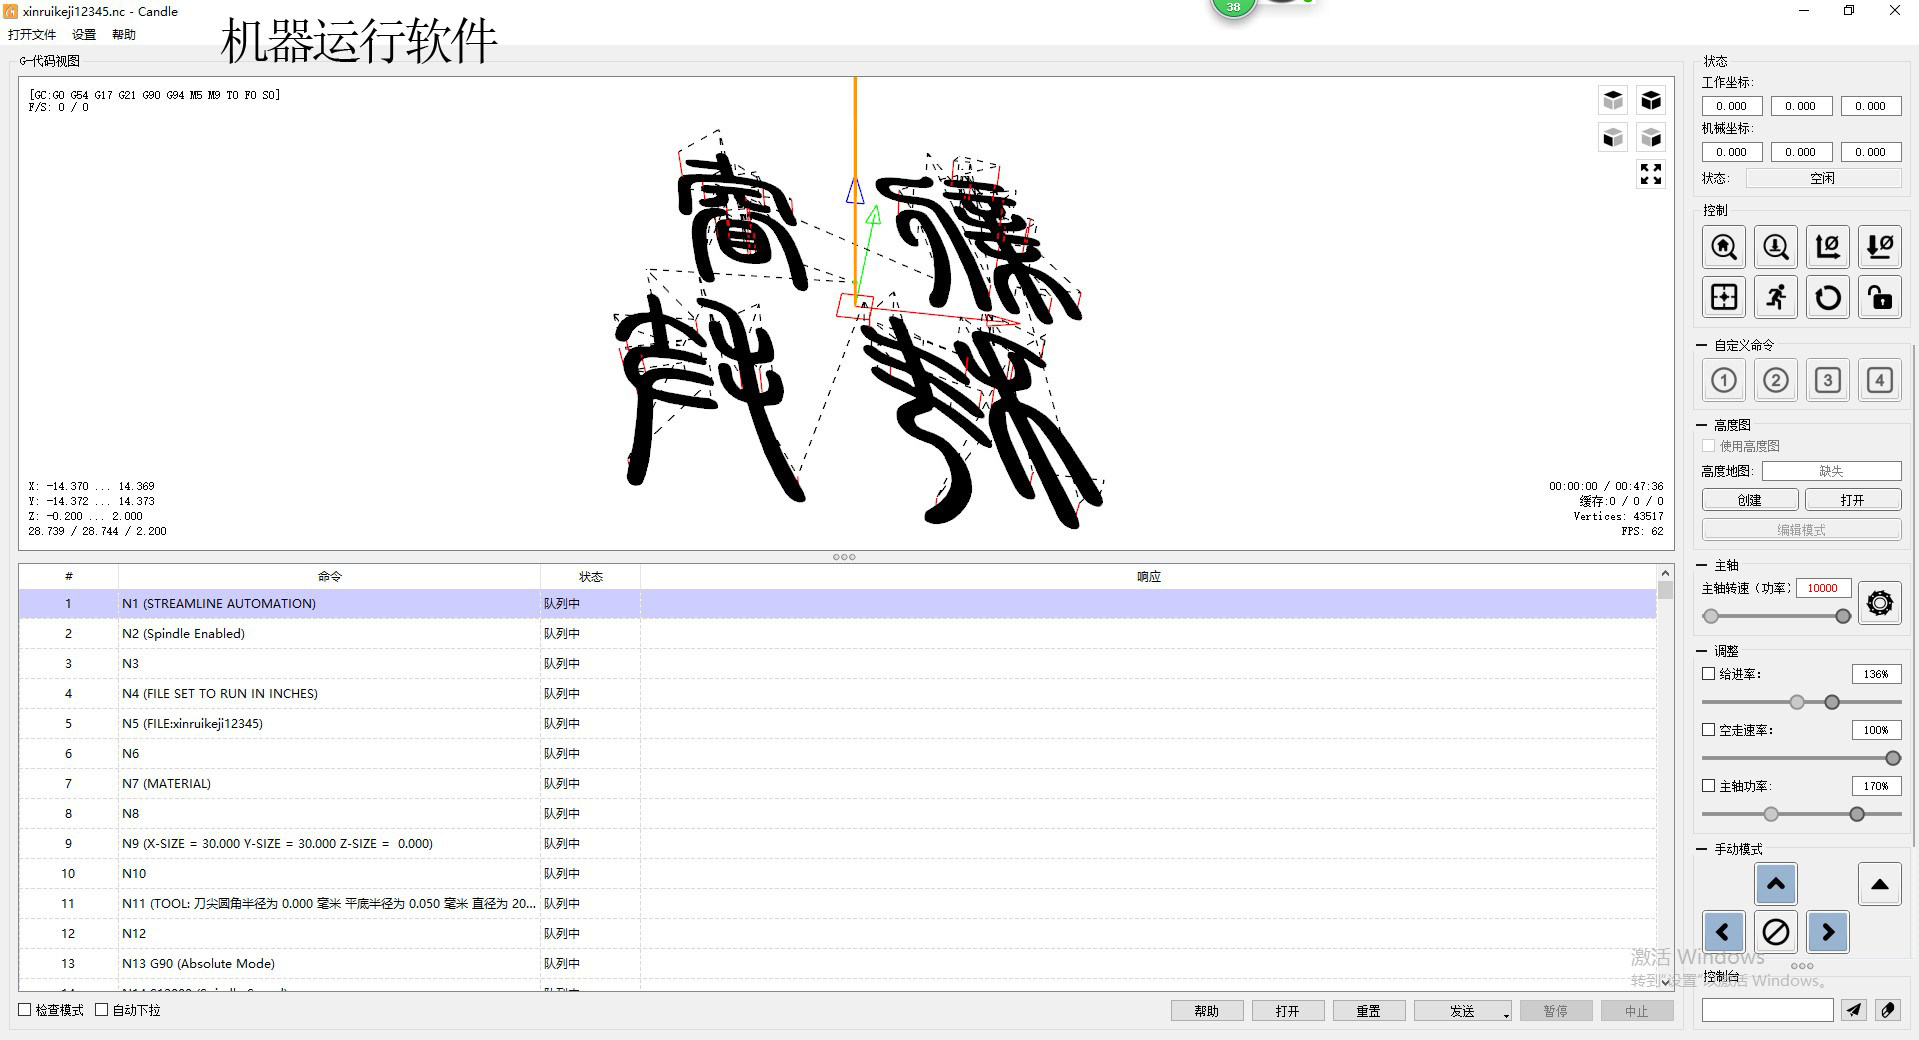Open the dropdown arrow on 发送 button
Screen dimensions: 1919x1040
pyautogui.click(x=1506, y=1015)
